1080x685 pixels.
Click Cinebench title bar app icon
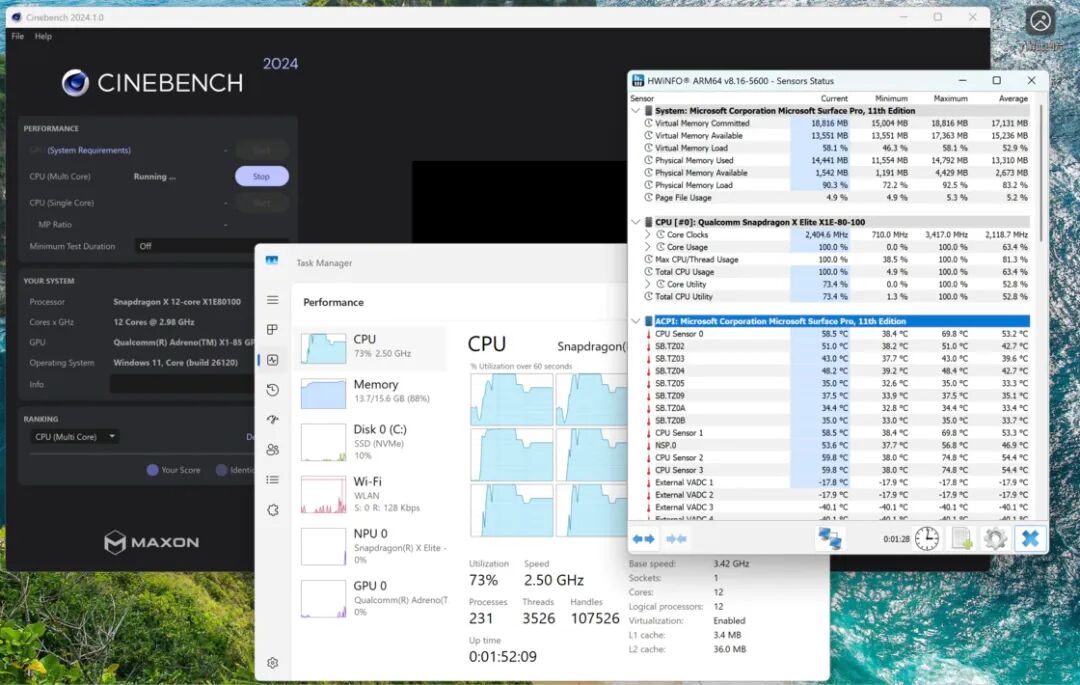[17, 17]
